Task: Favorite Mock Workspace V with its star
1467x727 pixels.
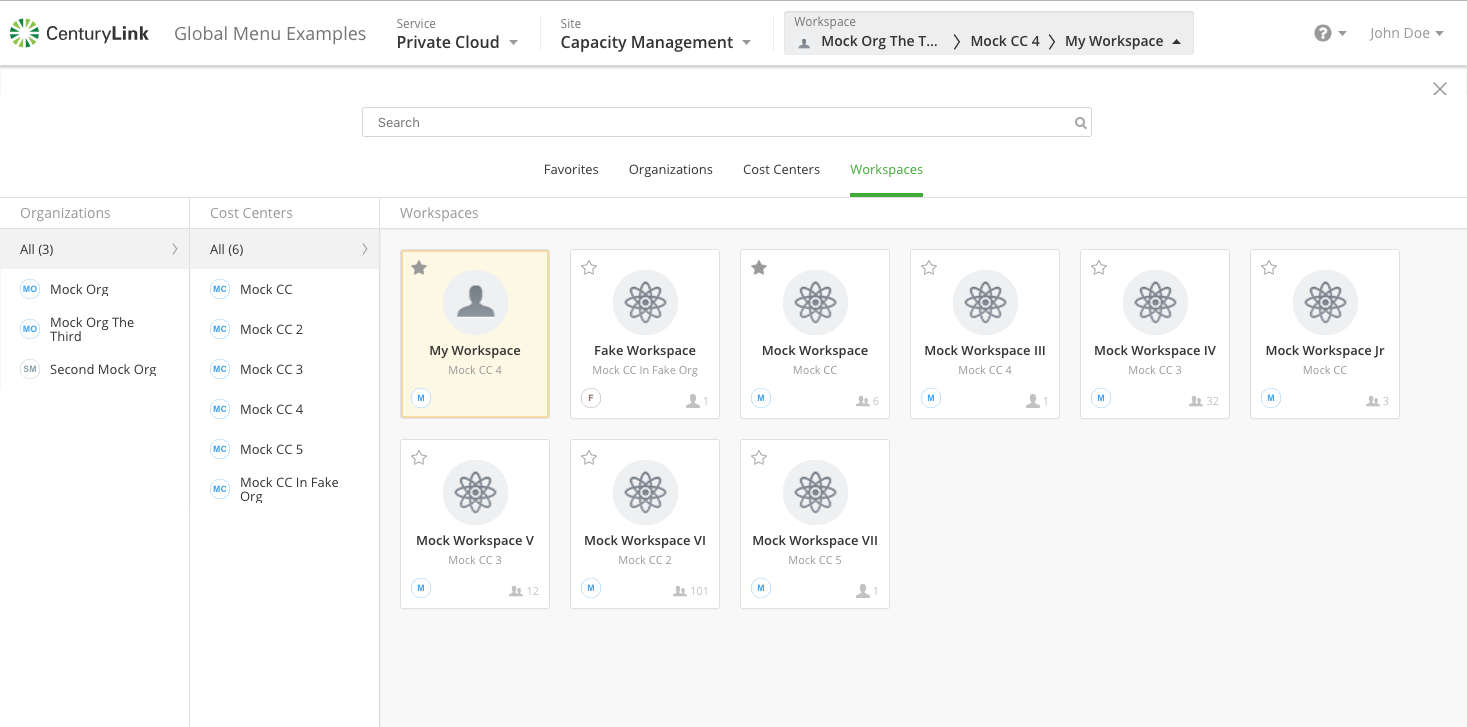Action: coord(419,458)
